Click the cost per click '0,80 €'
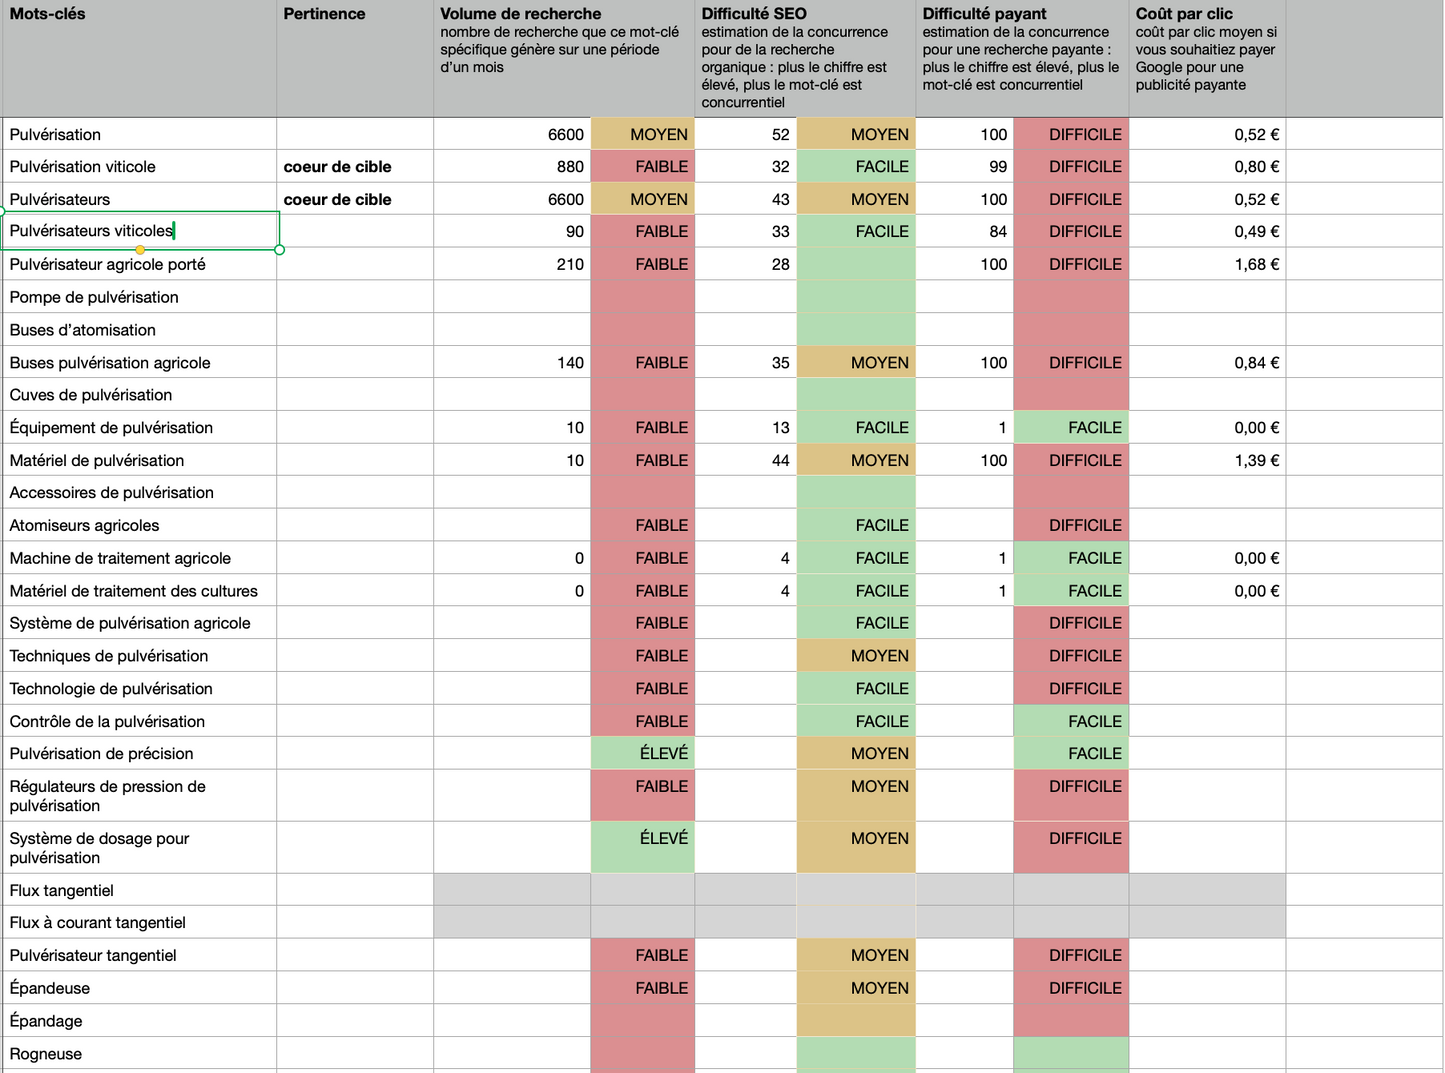Viewport: 1445px width, 1073px height. [1207, 166]
